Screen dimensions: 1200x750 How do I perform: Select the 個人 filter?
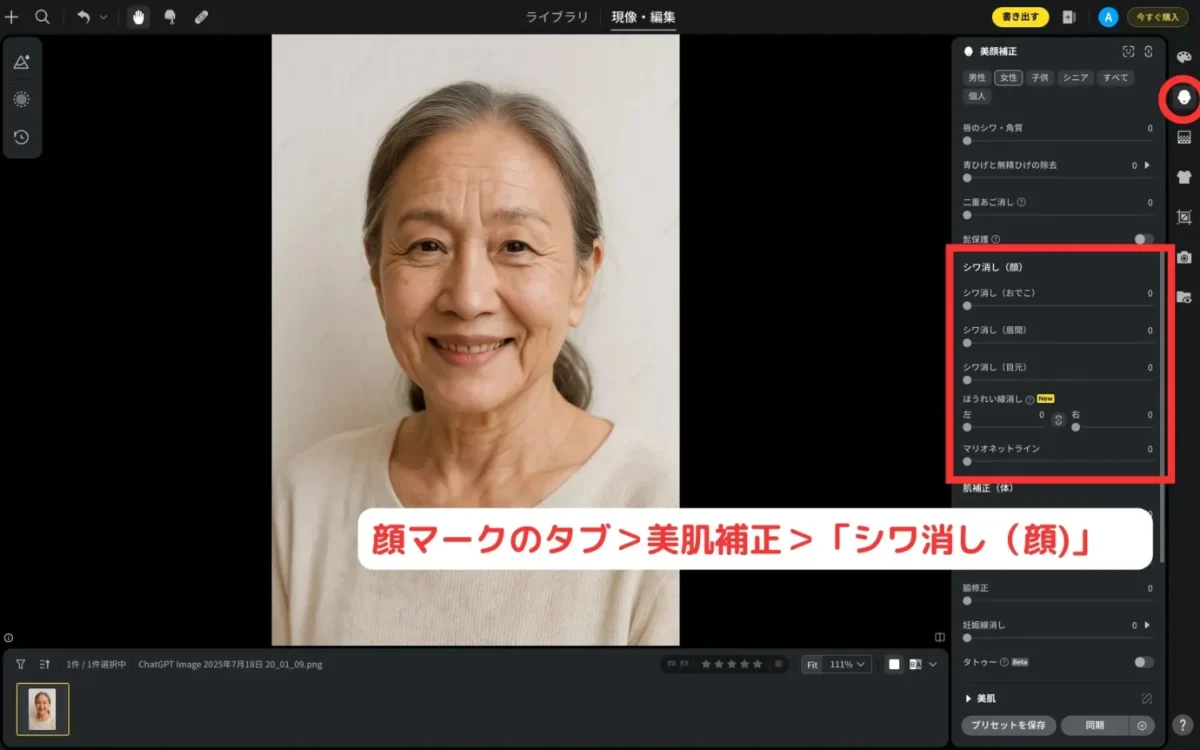[976, 96]
